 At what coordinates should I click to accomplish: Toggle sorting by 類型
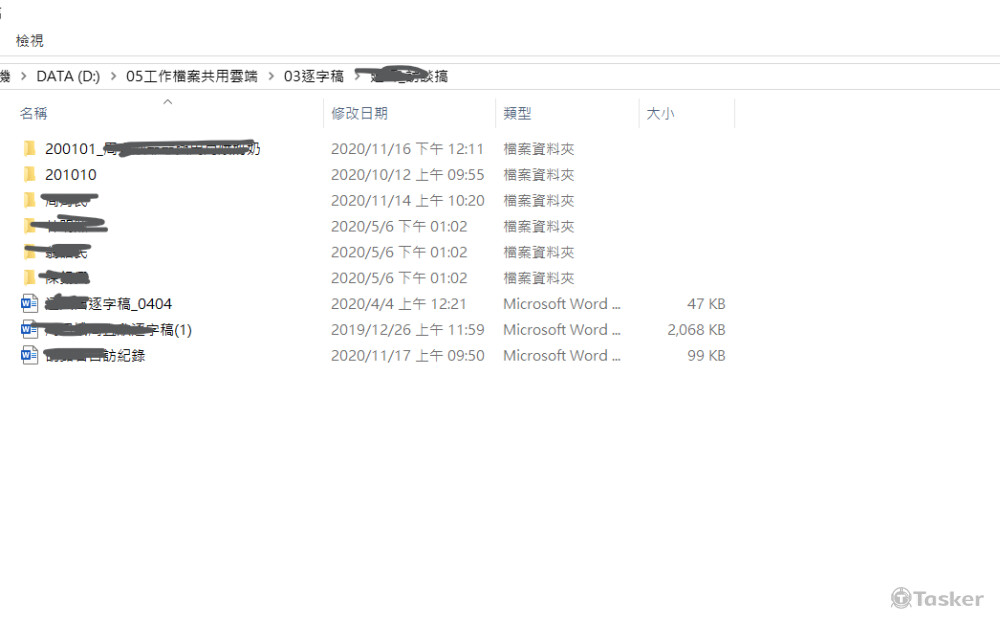[518, 113]
